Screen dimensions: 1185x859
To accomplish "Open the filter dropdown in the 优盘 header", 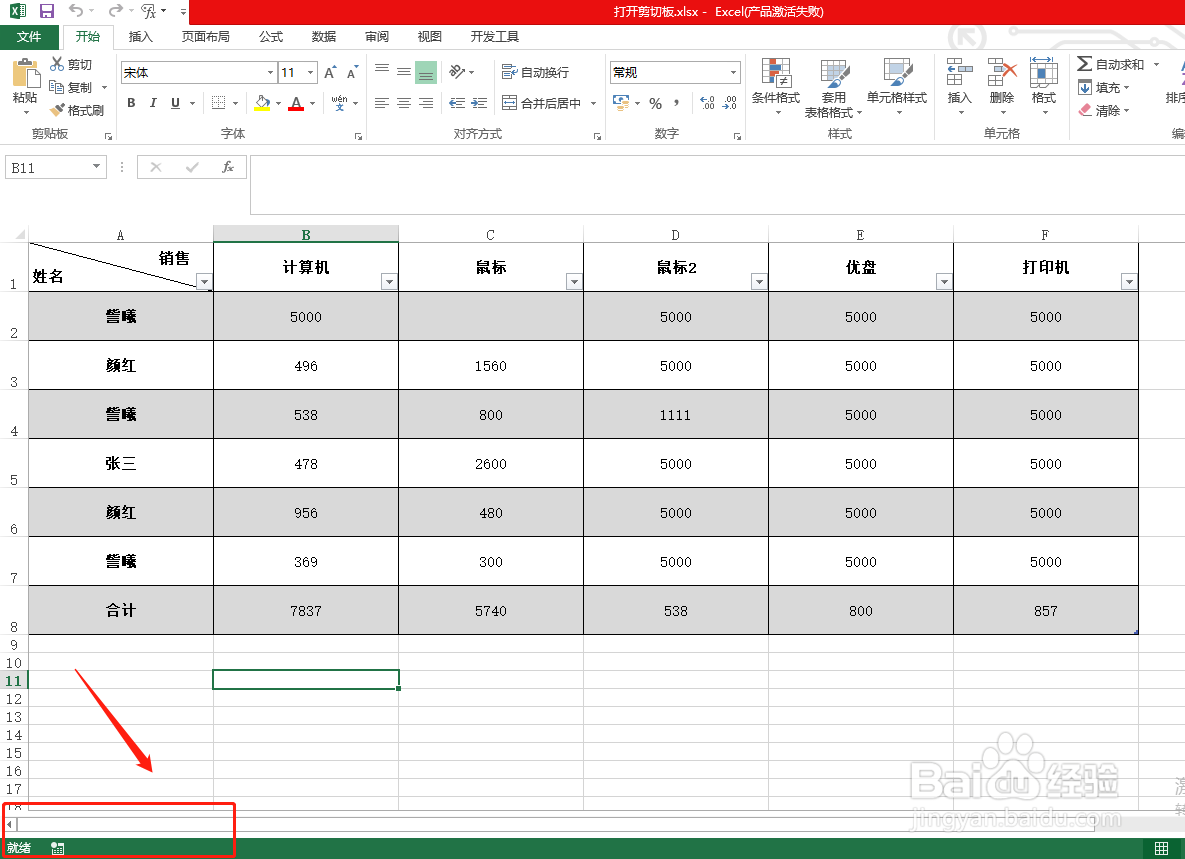I will click(x=944, y=282).
